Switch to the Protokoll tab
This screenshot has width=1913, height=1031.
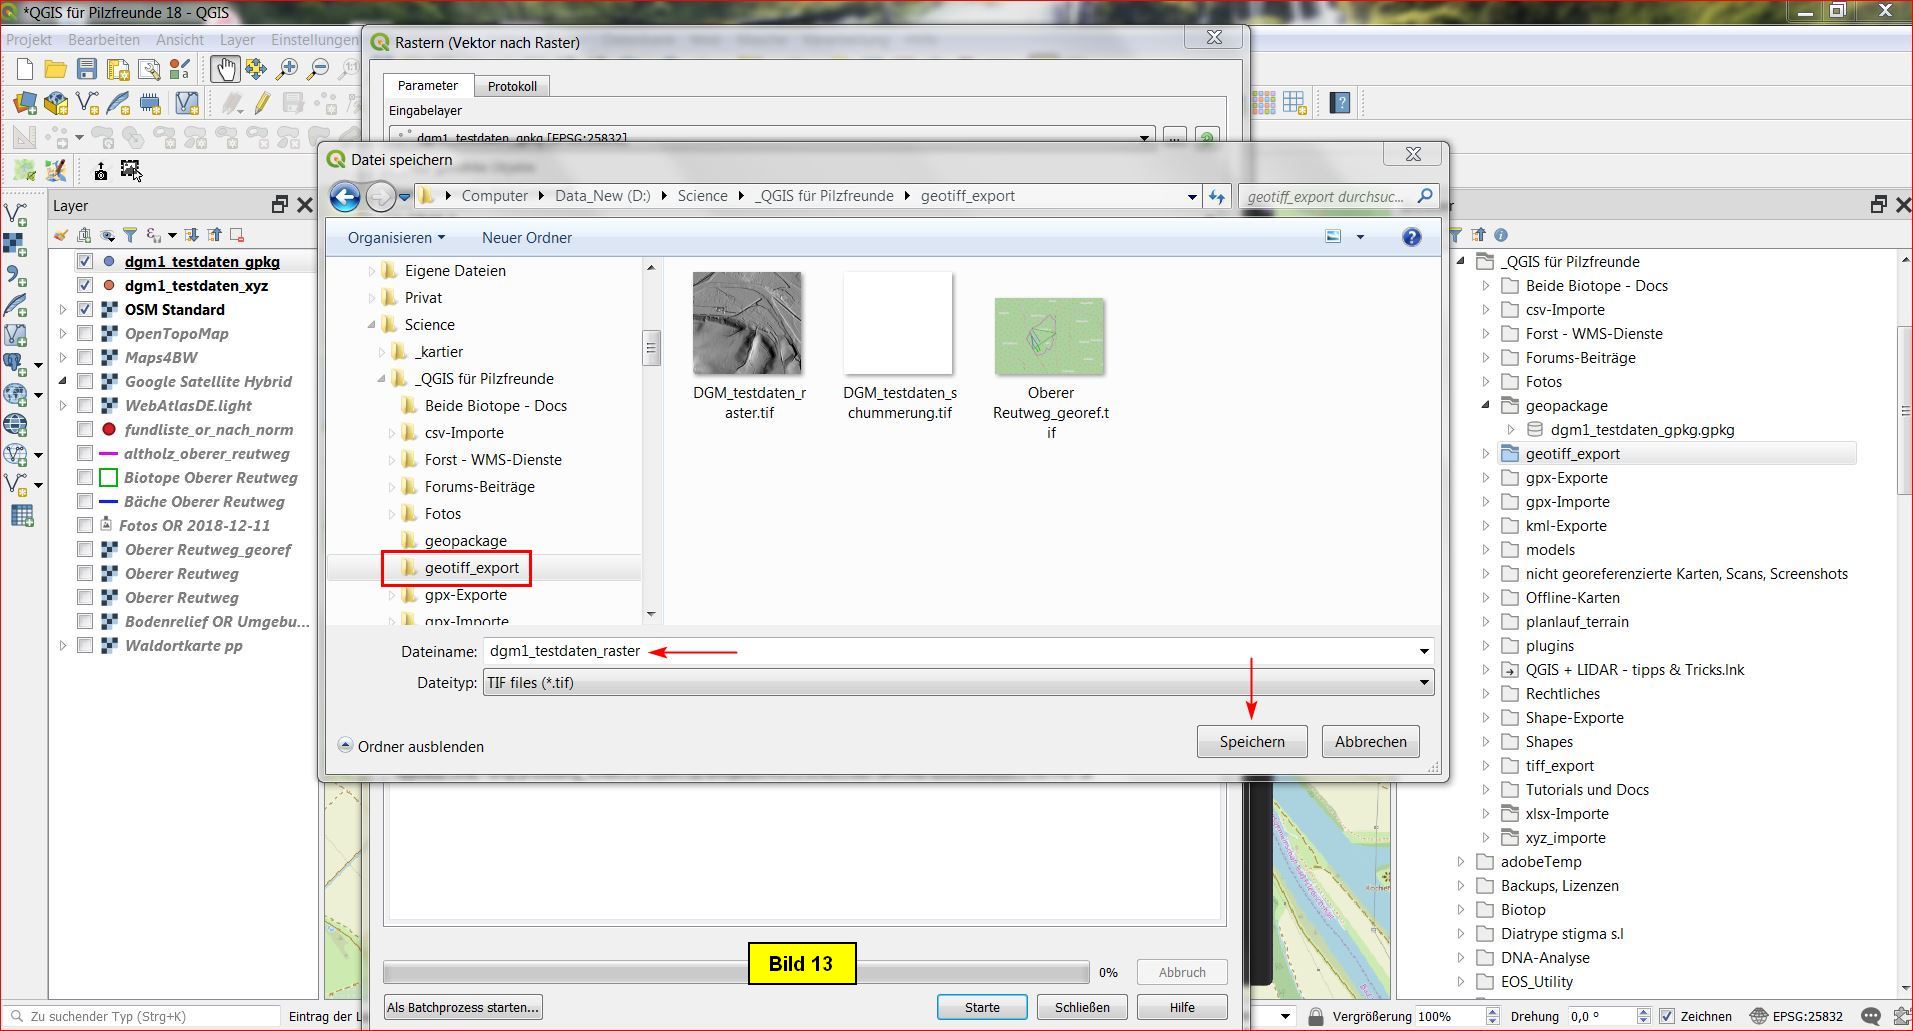(512, 86)
